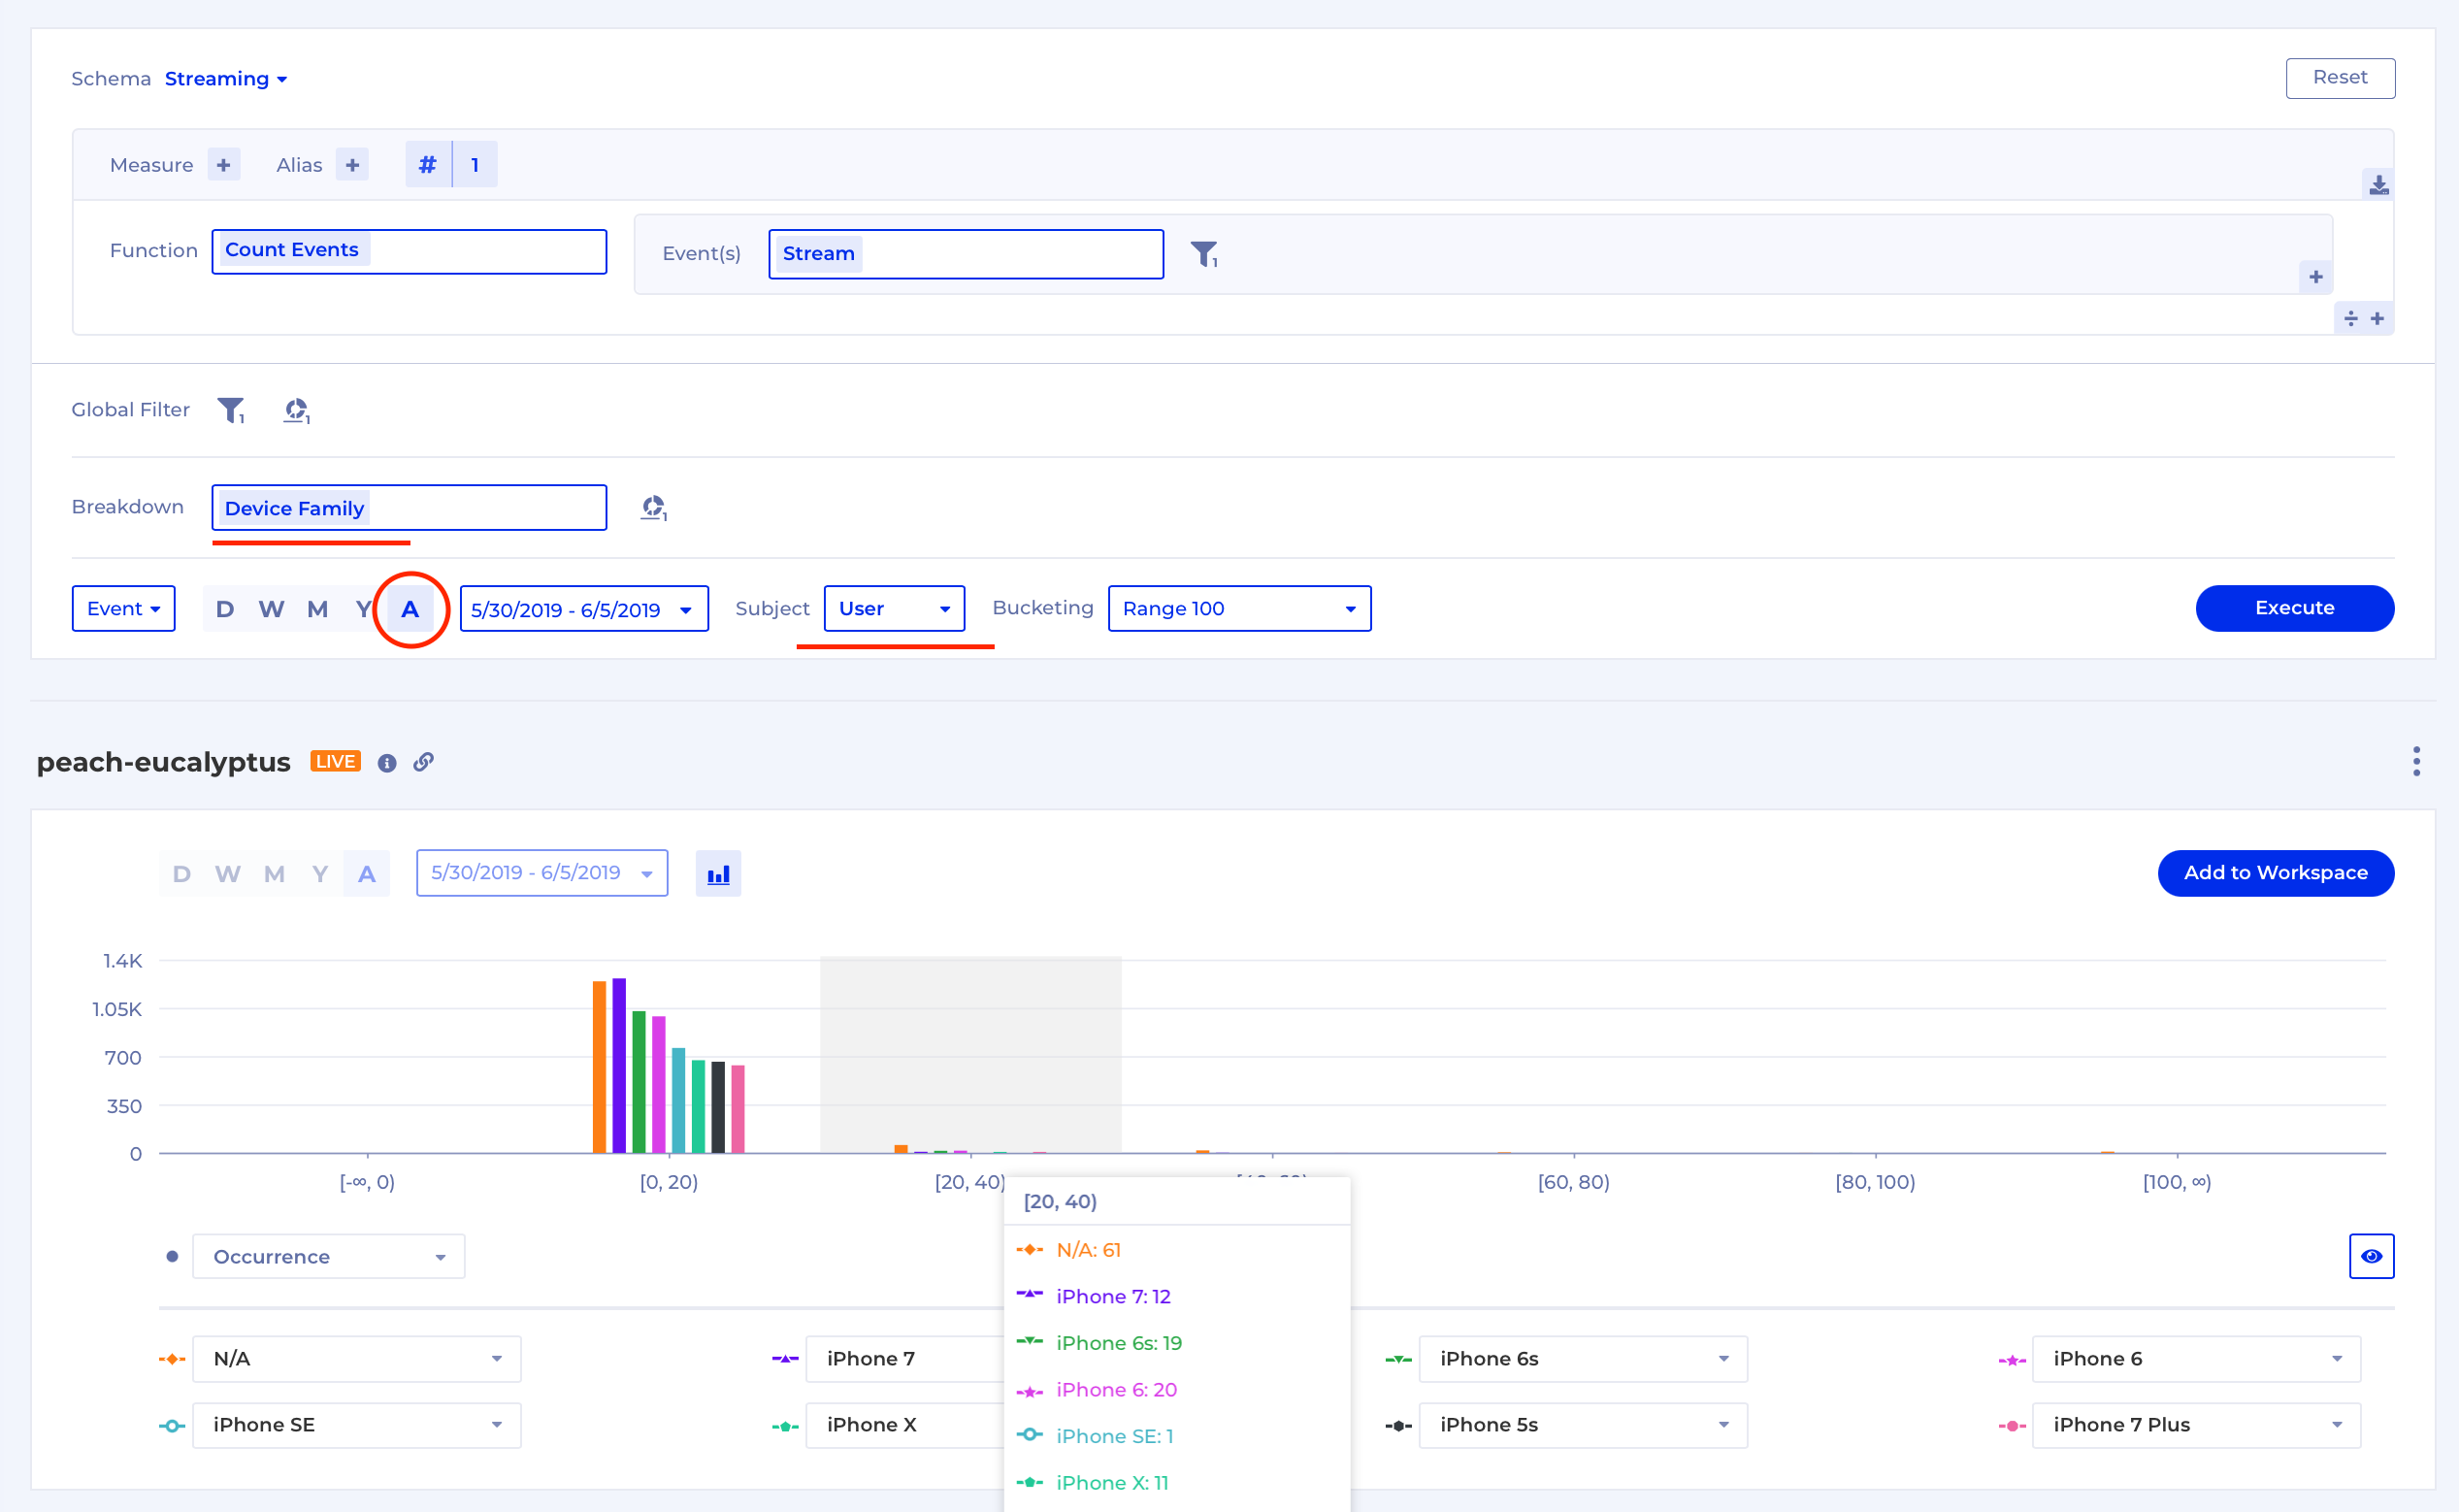Expand the Bucketing Range 100 dropdown
Image resolution: width=2459 pixels, height=1512 pixels.
click(x=1239, y=609)
